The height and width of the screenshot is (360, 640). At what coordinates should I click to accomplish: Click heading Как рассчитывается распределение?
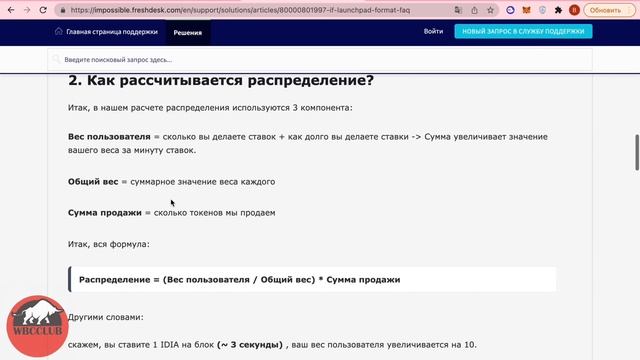tap(221, 80)
